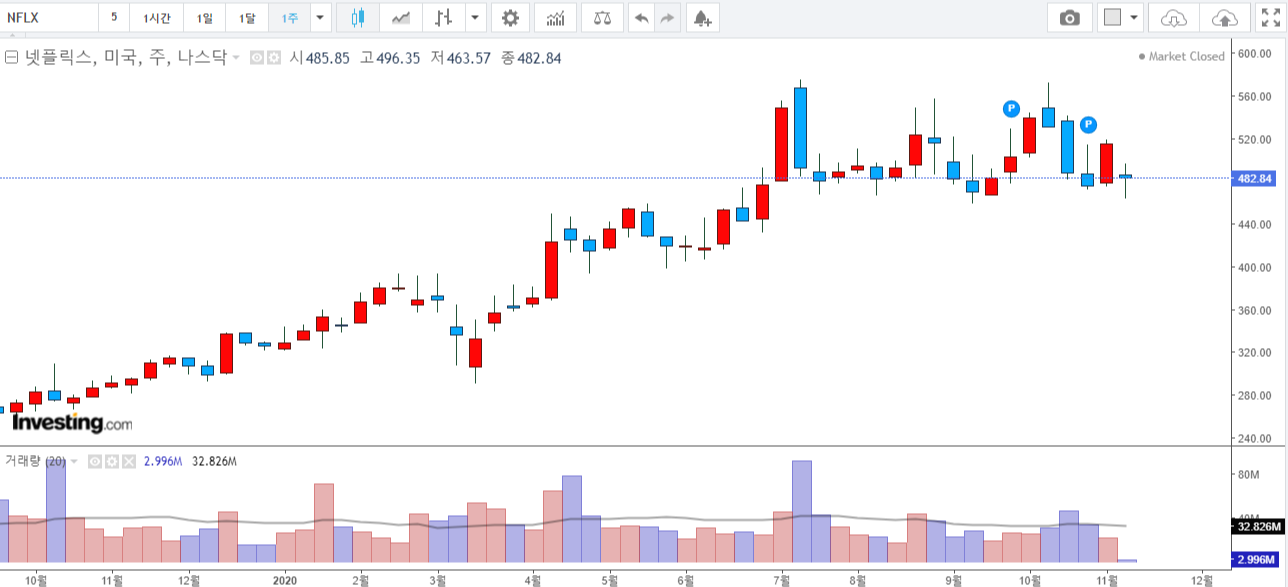Toggle visibility of 넷플릭스 price series

pos(255,58)
